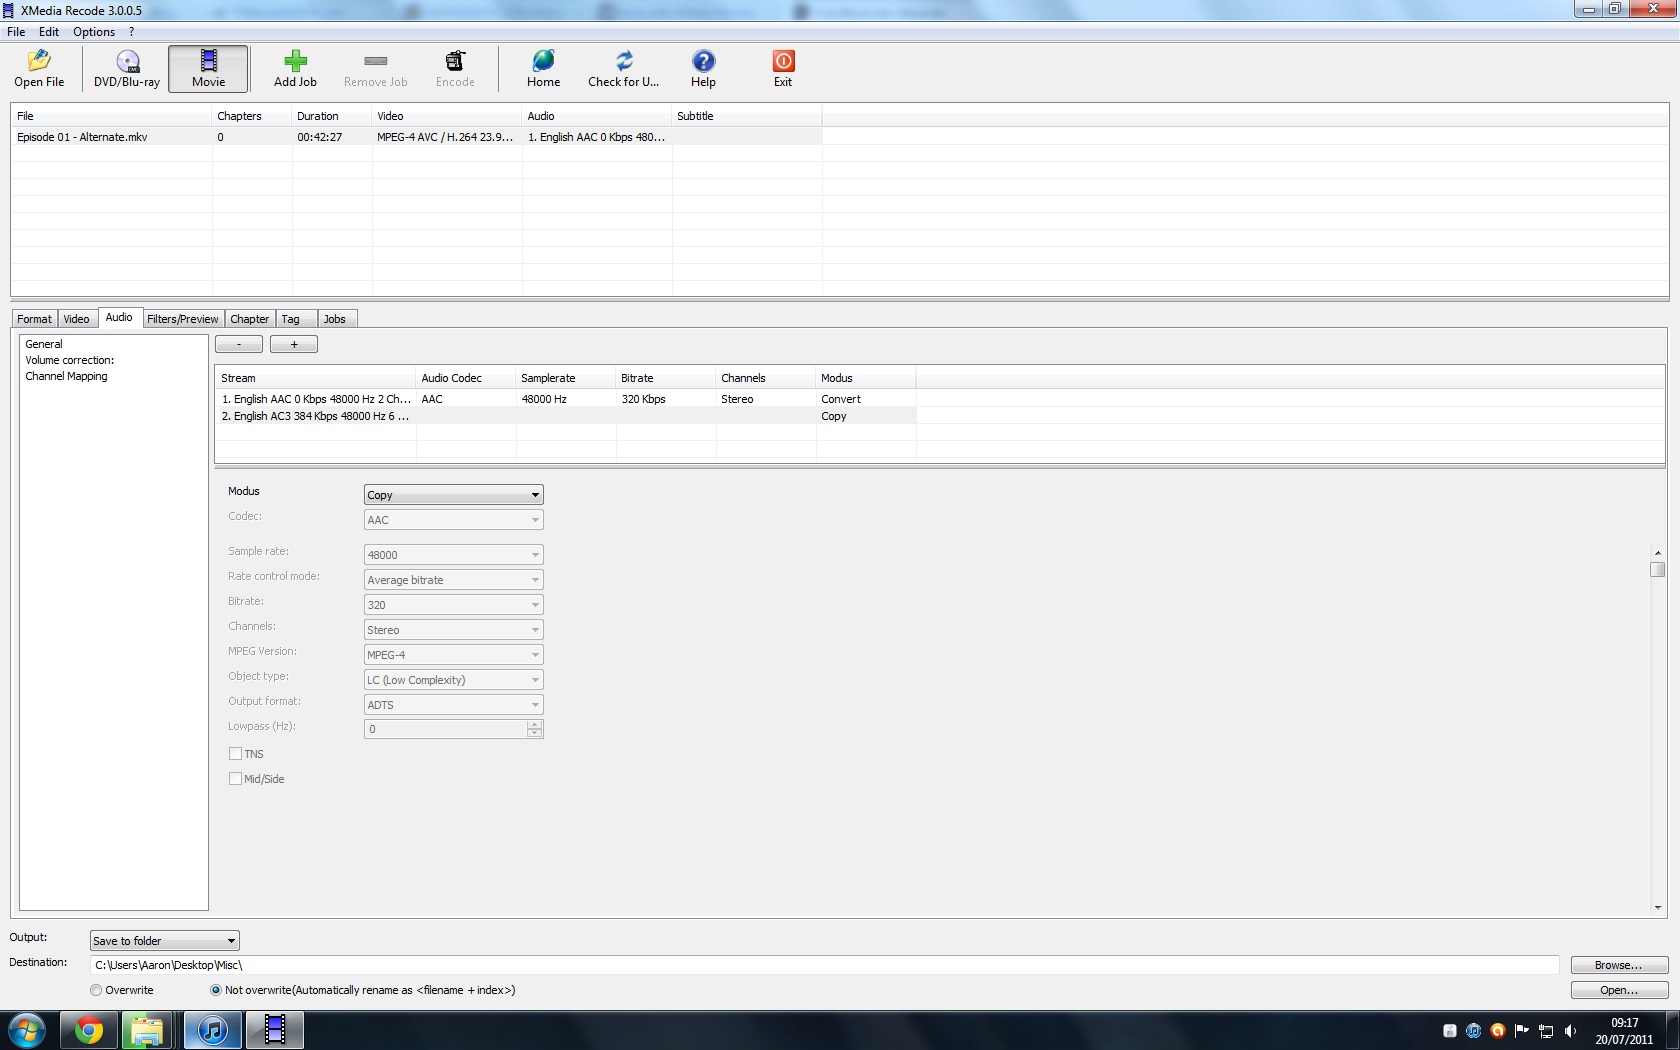Click the Check for Updates icon
This screenshot has height=1050, width=1680.
tap(623, 61)
